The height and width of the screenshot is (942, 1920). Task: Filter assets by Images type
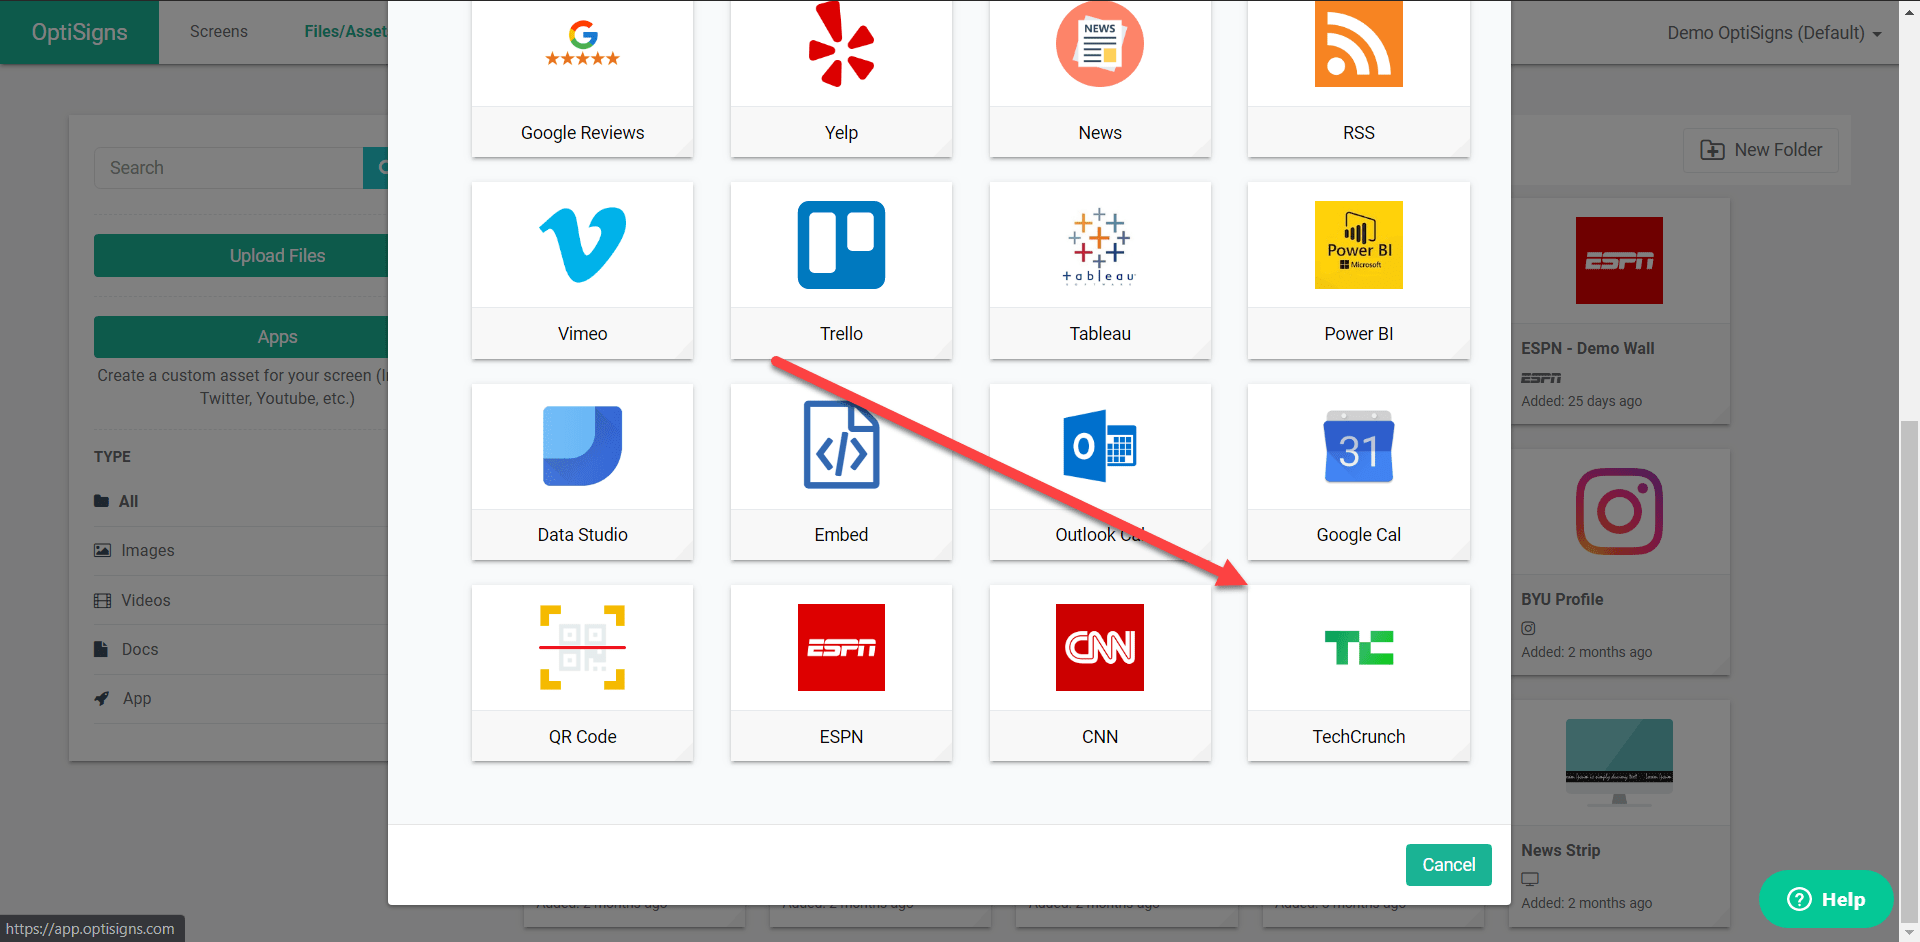(x=146, y=550)
